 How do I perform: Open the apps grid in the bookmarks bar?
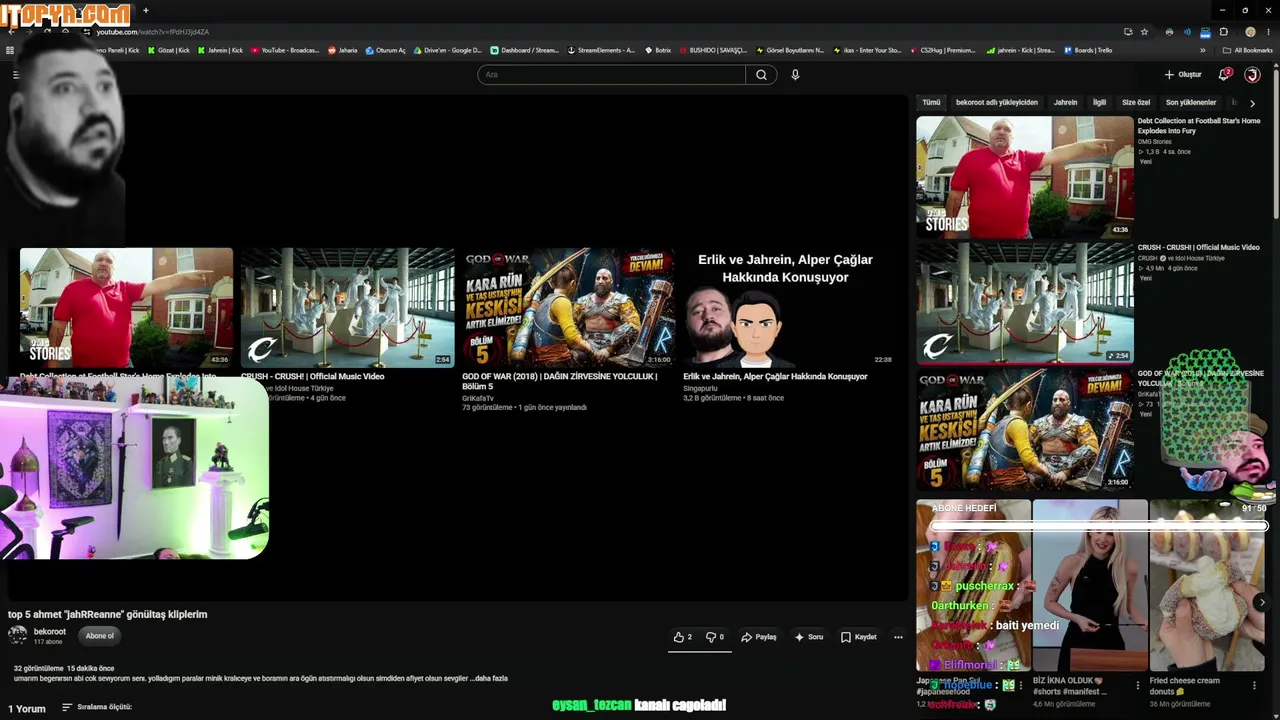point(10,50)
